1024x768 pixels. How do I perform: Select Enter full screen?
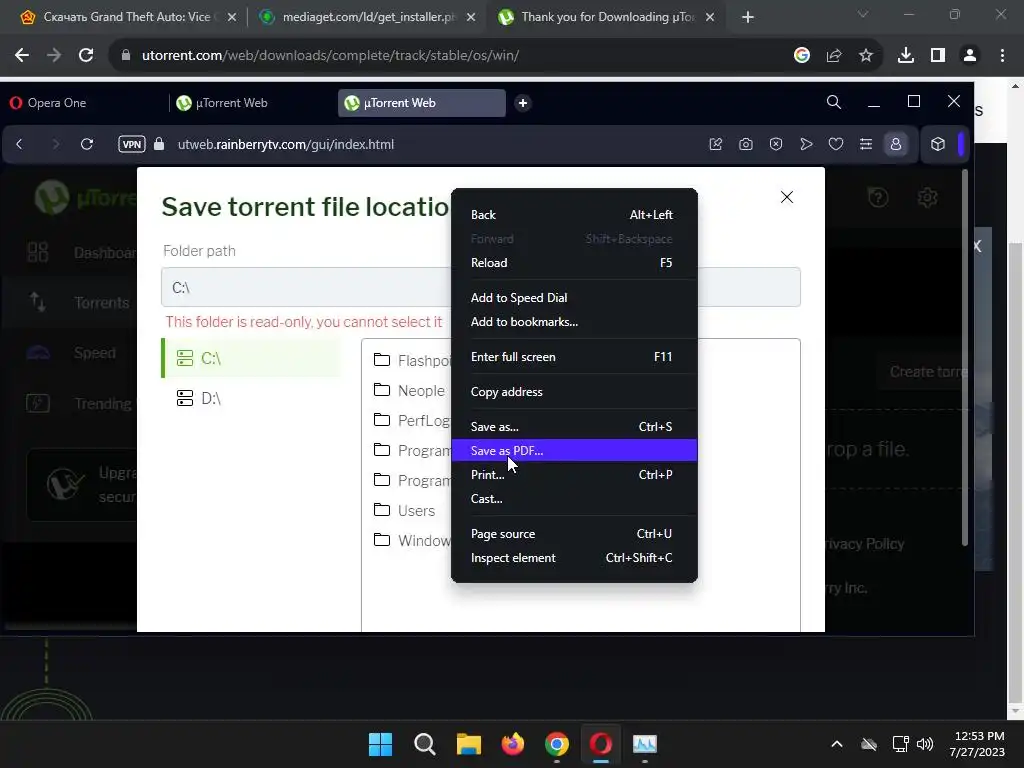pyautogui.click(x=574, y=357)
